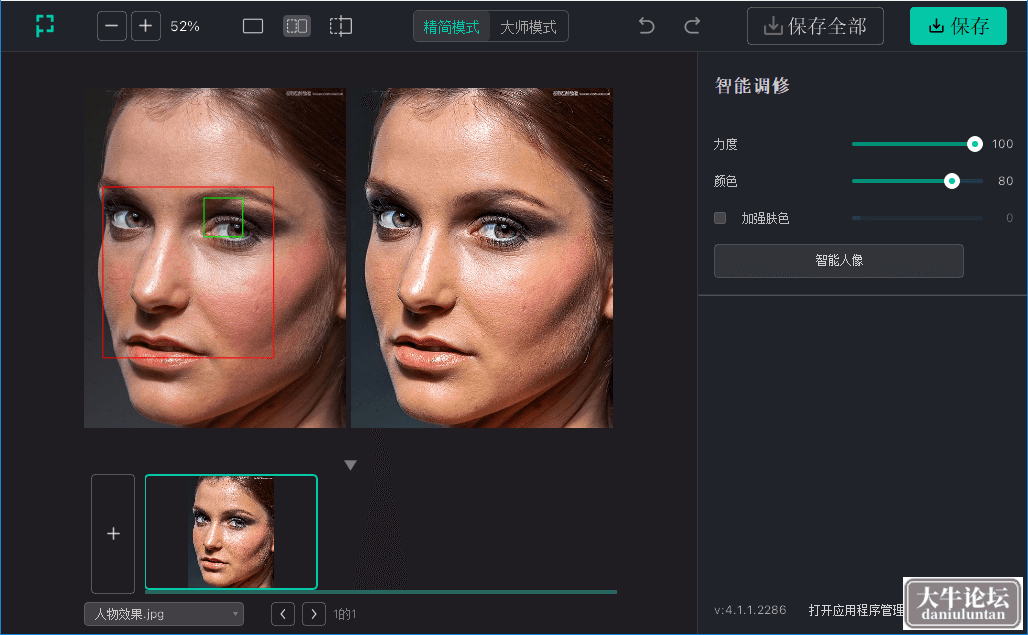Click the version text v:4.1.1.2286

(x=750, y=610)
